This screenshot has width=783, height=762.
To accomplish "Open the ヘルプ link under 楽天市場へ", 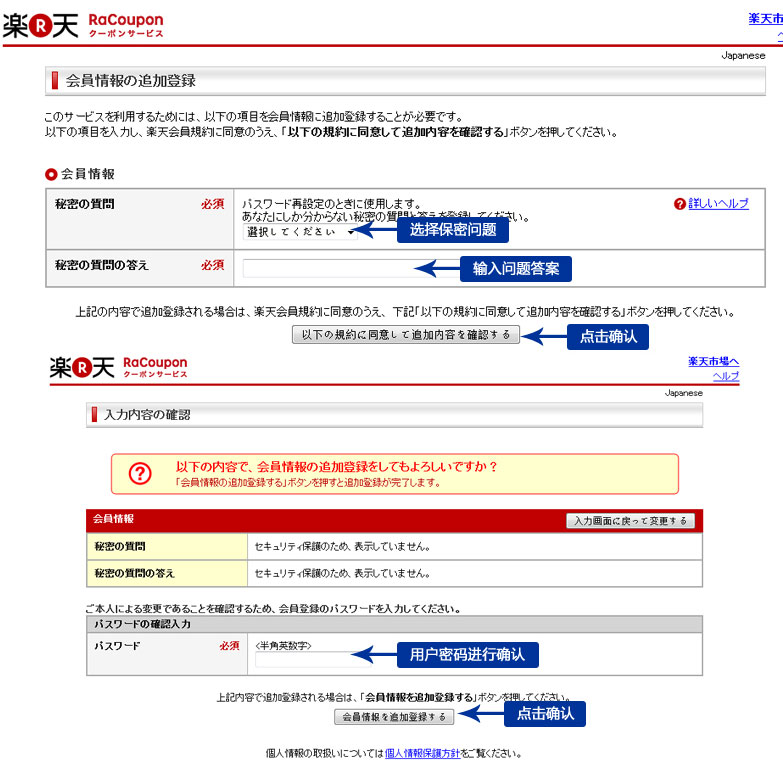I will [725, 376].
